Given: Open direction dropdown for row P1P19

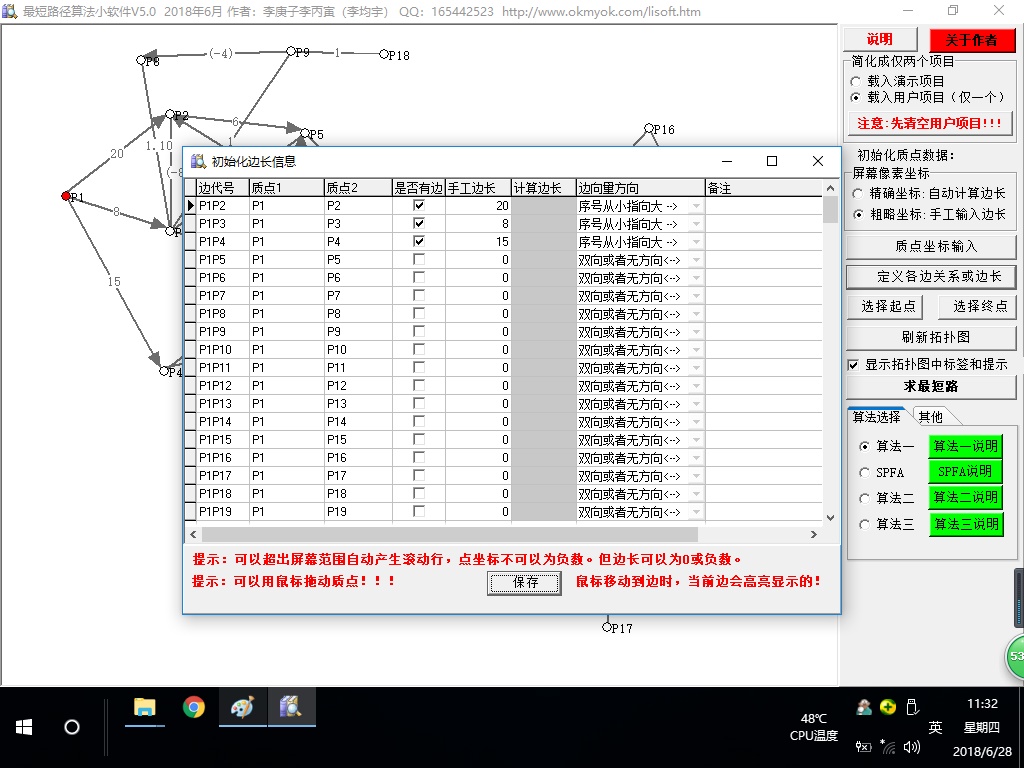Looking at the screenshot, I should pos(696,512).
